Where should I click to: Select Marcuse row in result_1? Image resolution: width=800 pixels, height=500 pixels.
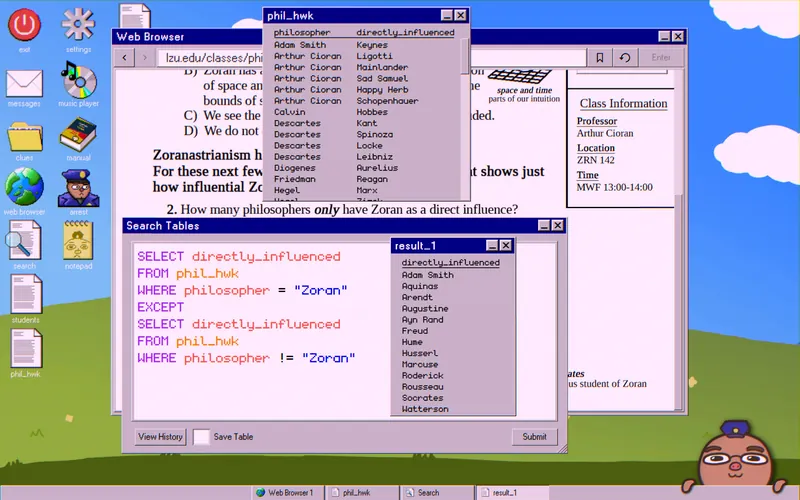(420, 364)
